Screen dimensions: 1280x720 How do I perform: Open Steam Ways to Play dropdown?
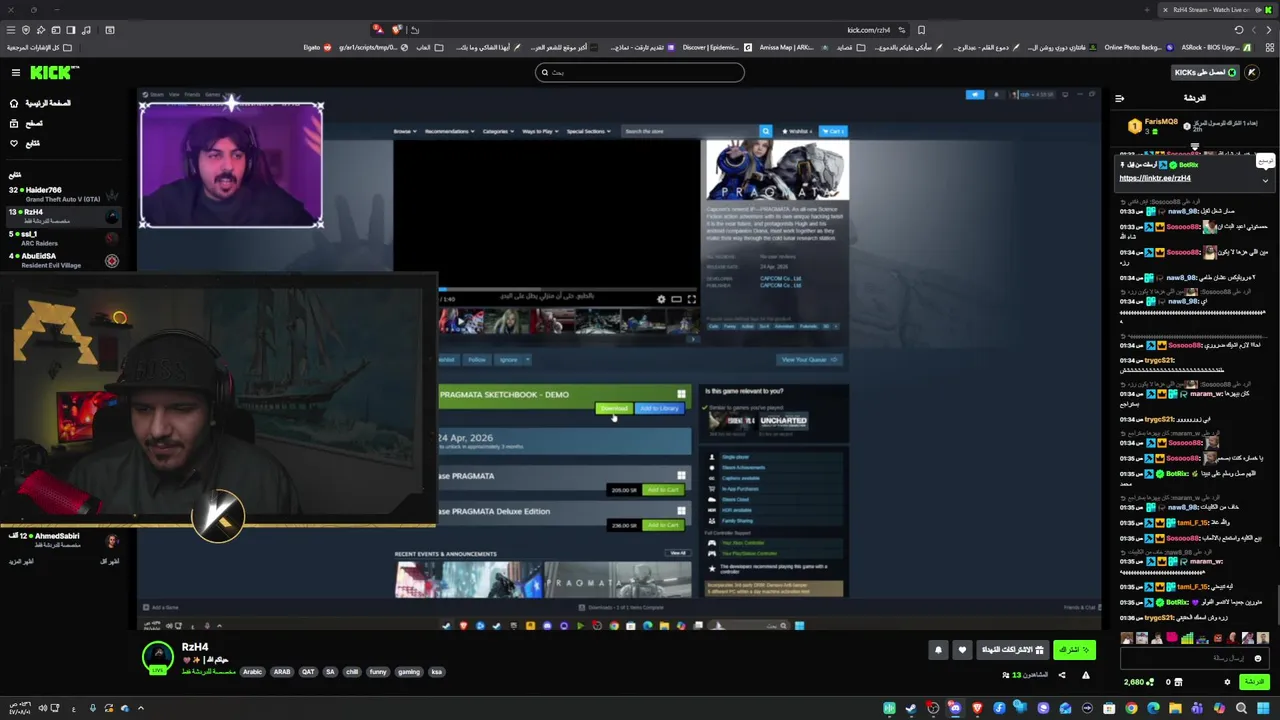[540, 131]
